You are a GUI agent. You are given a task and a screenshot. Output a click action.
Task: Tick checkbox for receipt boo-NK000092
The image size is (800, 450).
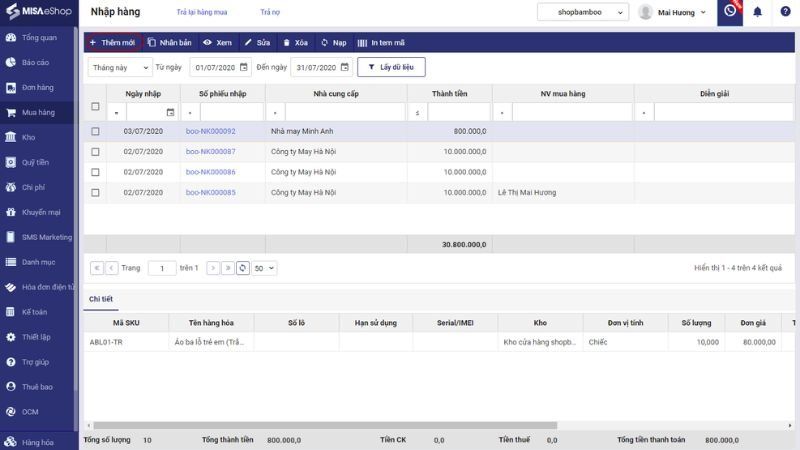(x=95, y=131)
